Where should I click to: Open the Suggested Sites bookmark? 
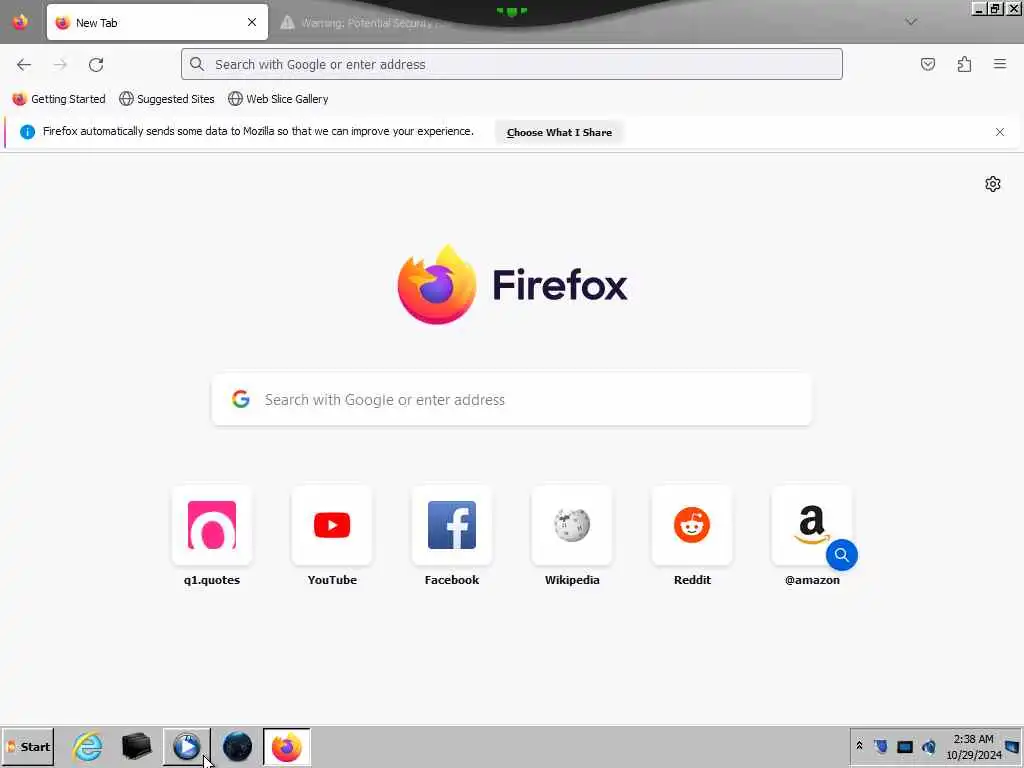coord(167,99)
